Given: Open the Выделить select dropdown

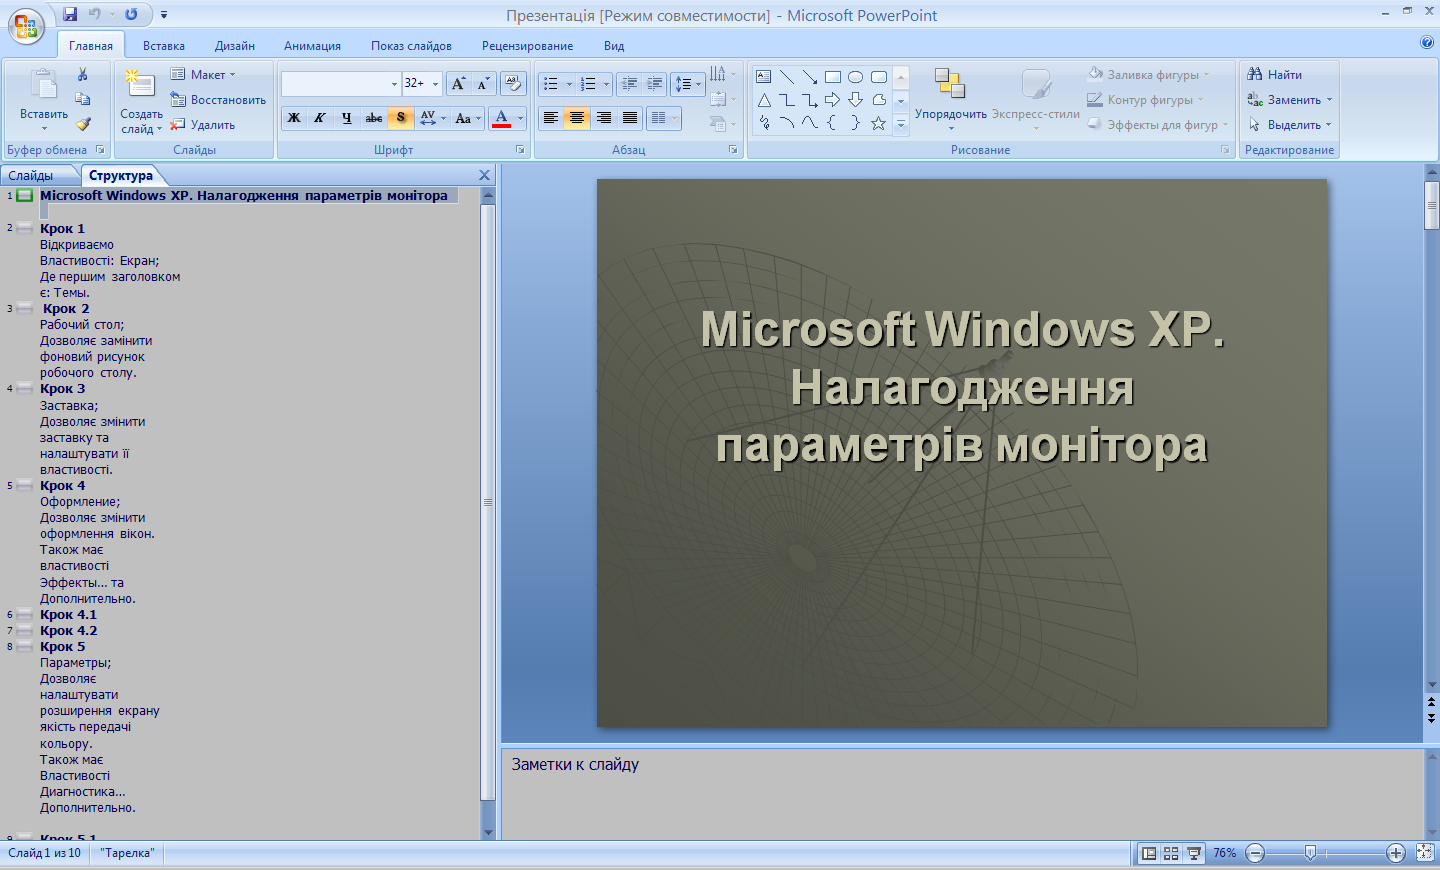Looking at the screenshot, I should click(1290, 125).
